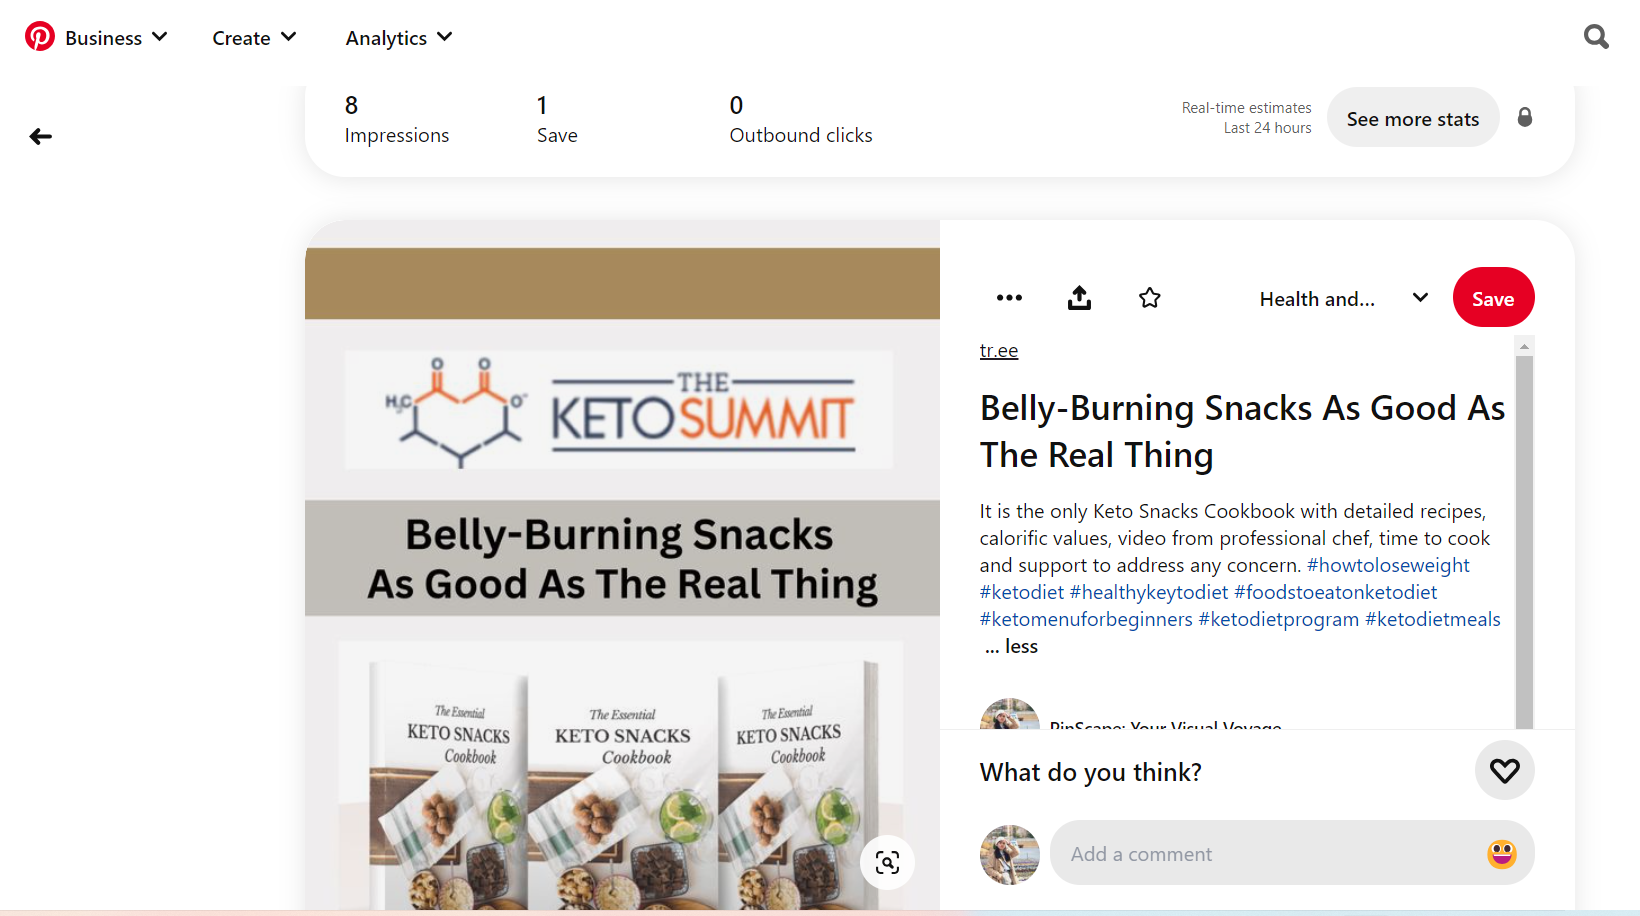This screenshot has height=916, width=1640.
Task: Expand the Analytics dropdown menu
Action: coord(398,38)
